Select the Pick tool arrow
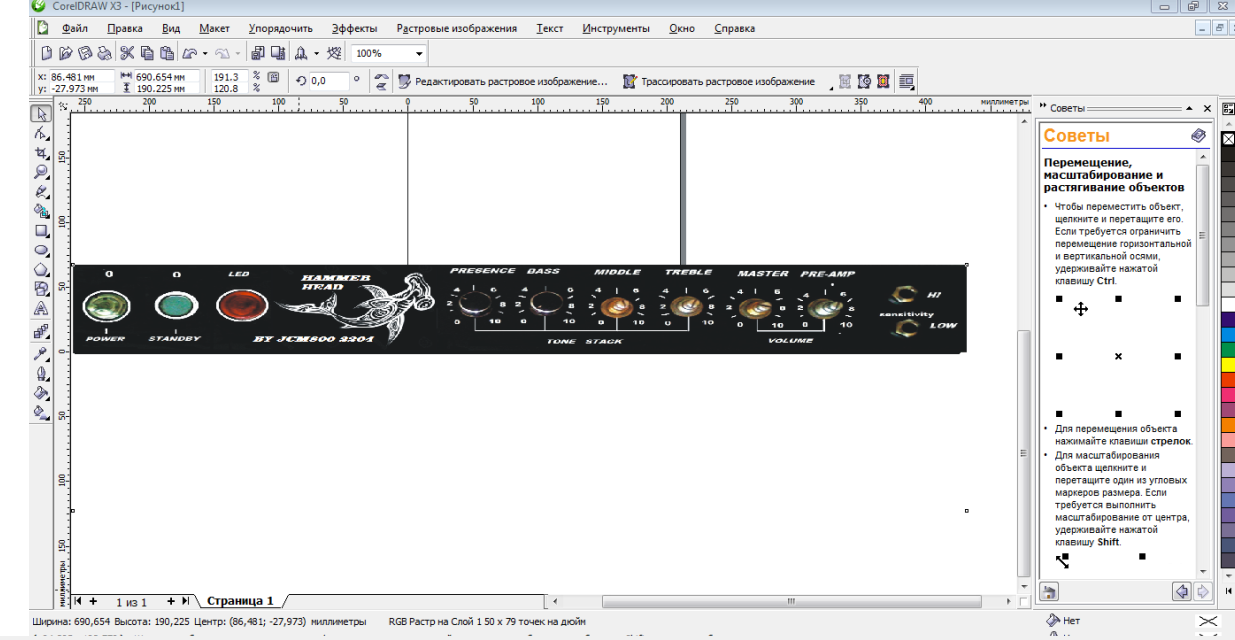 click(x=41, y=114)
